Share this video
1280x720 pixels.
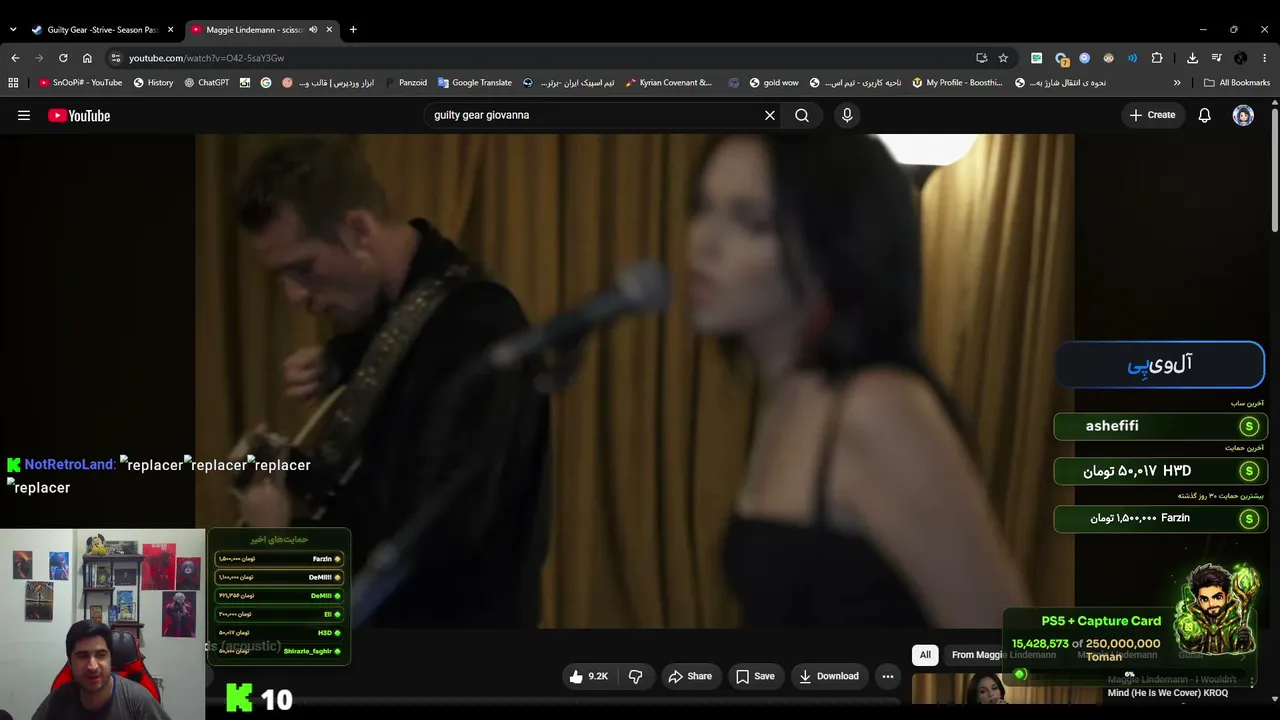click(690, 676)
